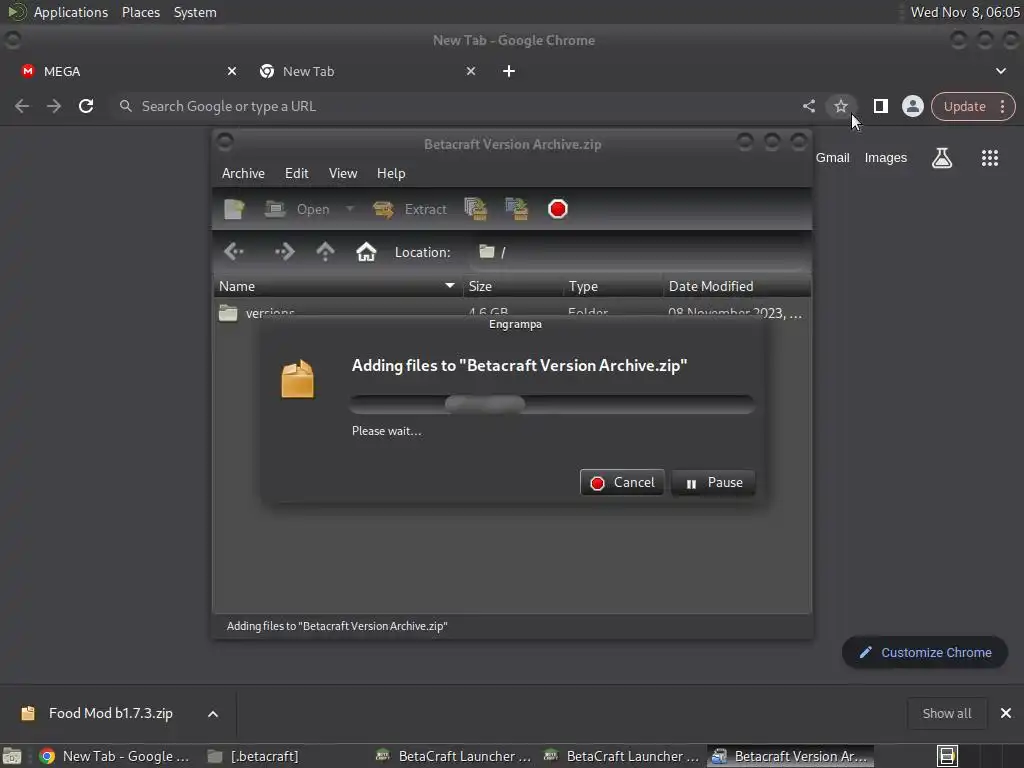Open the System menu in top panel

click(x=195, y=12)
